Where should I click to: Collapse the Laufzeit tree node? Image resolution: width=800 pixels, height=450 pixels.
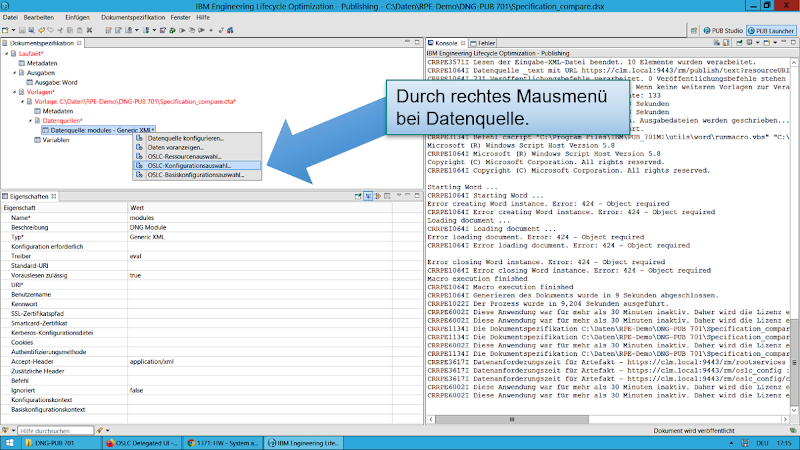7,54
